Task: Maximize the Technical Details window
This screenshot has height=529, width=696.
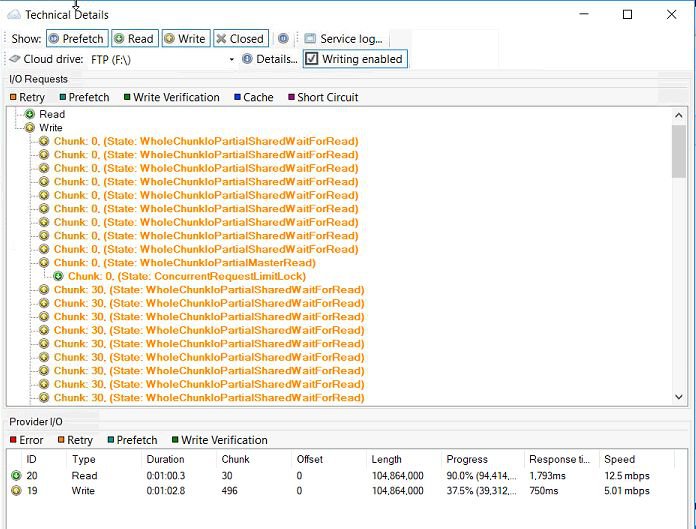Action: coord(627,15)
